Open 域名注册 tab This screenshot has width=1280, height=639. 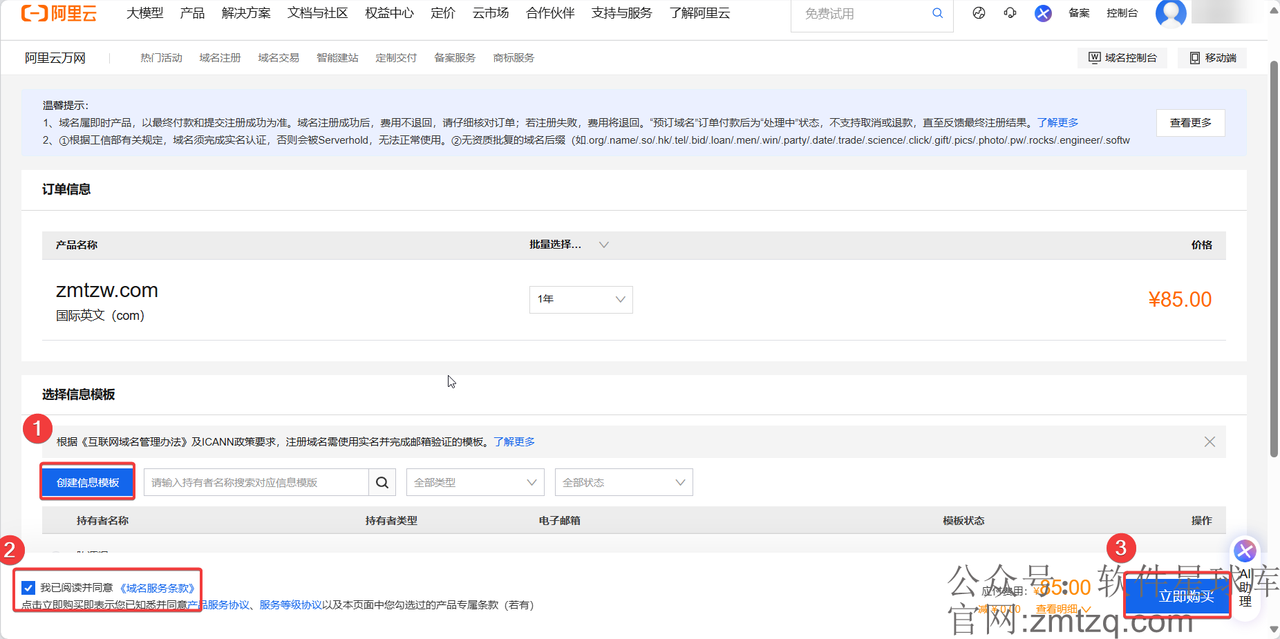(x=220, y=58)
